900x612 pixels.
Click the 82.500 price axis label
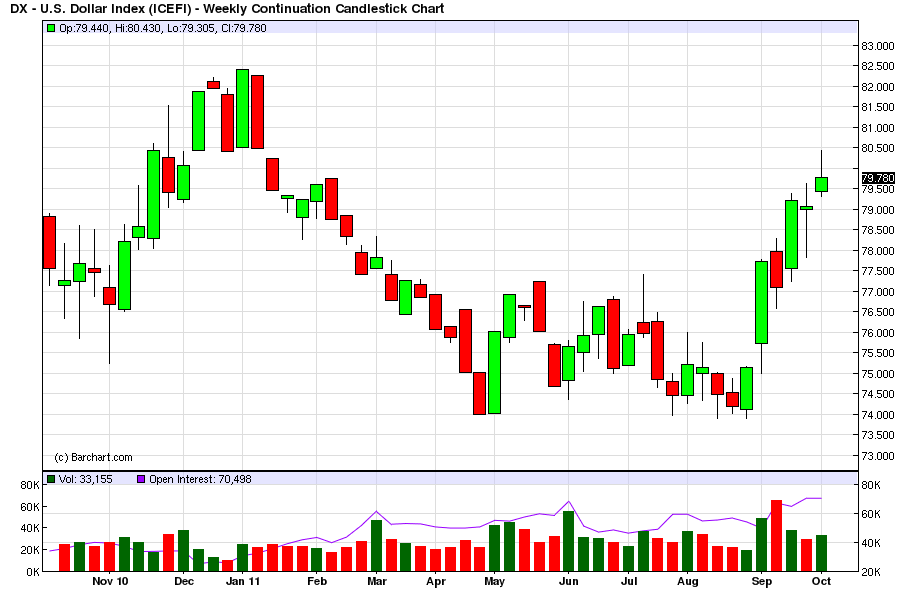pos(878,66)
